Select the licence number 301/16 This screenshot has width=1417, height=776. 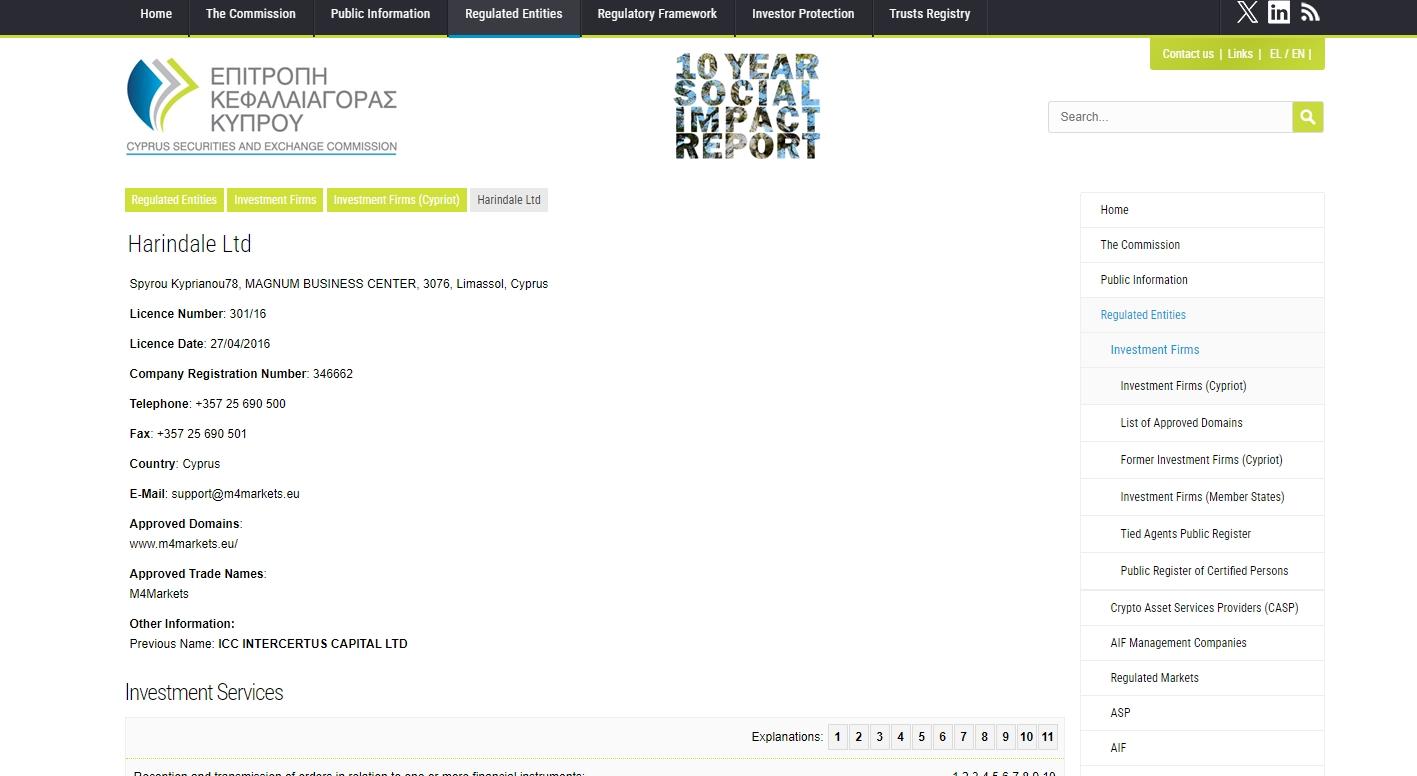pyautogui.click(x=248, y=314)
